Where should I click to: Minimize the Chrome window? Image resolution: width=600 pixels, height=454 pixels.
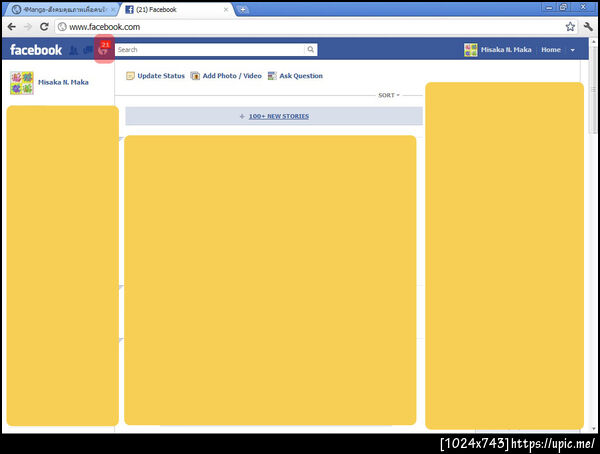pyautogui.click(x=549, y=7)
